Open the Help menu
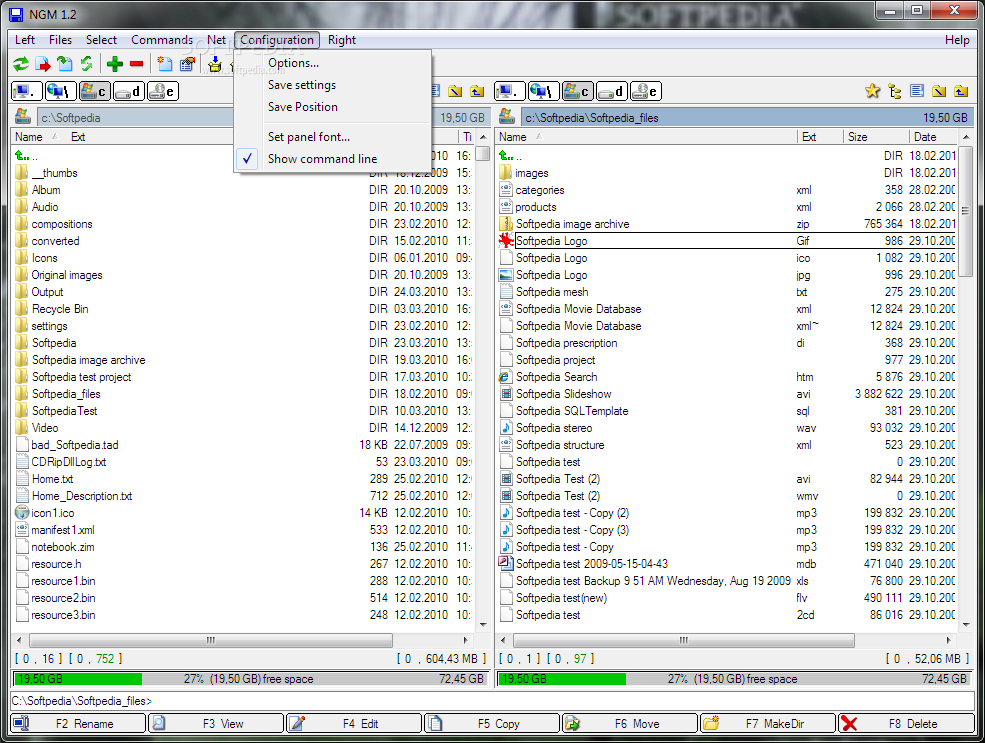 point(957,40)
